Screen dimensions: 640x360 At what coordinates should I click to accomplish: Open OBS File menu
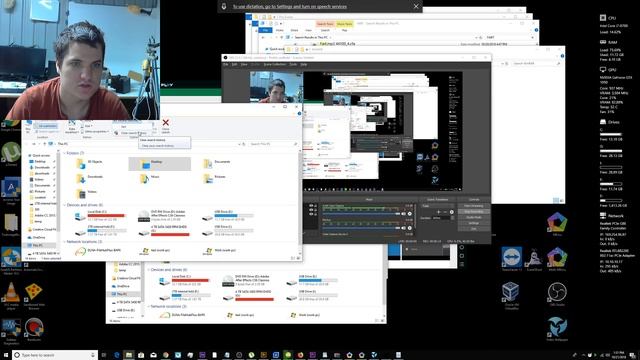(226, 64)
